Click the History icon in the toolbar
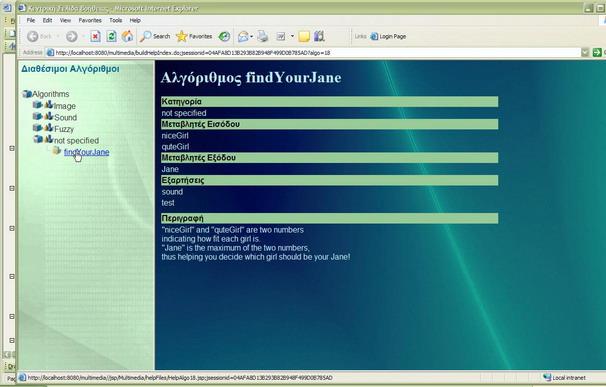 point(224,36)
